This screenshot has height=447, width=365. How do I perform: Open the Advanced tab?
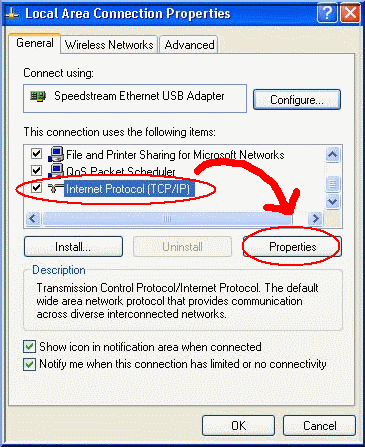click(189, 45)
